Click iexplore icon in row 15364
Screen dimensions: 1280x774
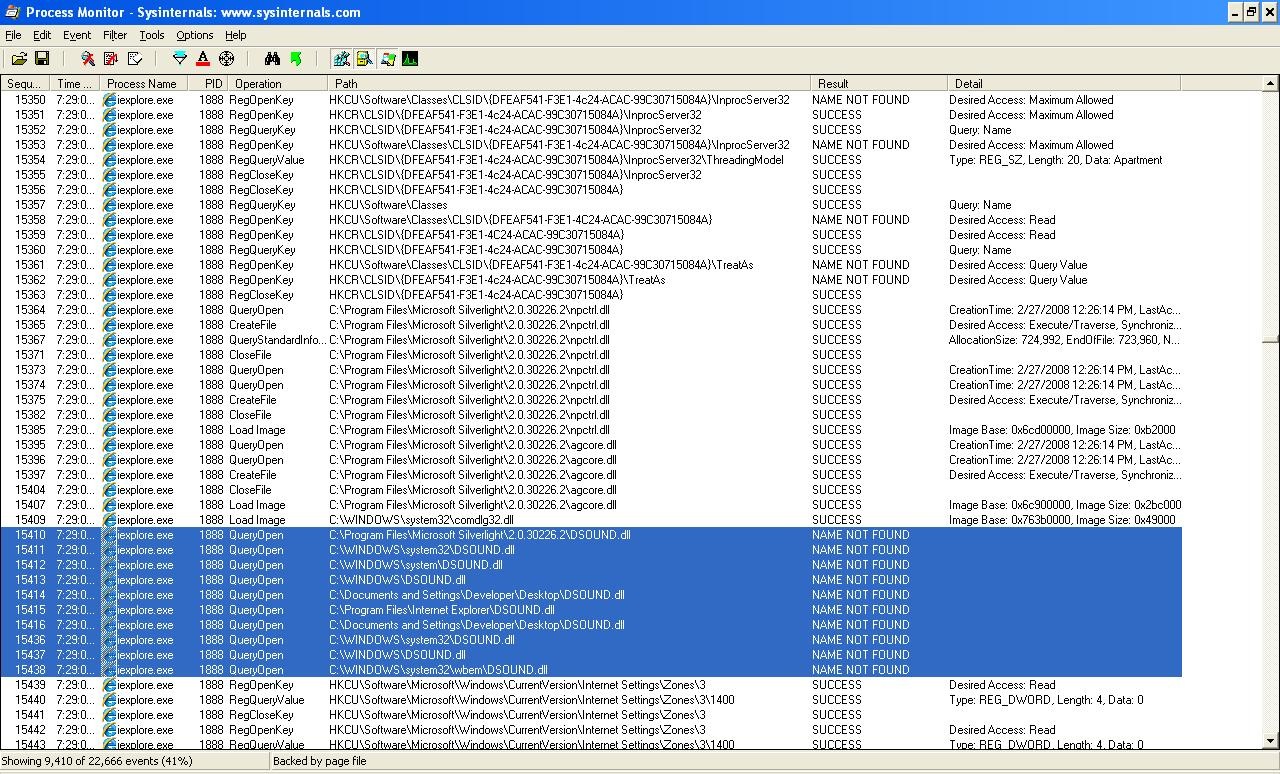point(110,310)
